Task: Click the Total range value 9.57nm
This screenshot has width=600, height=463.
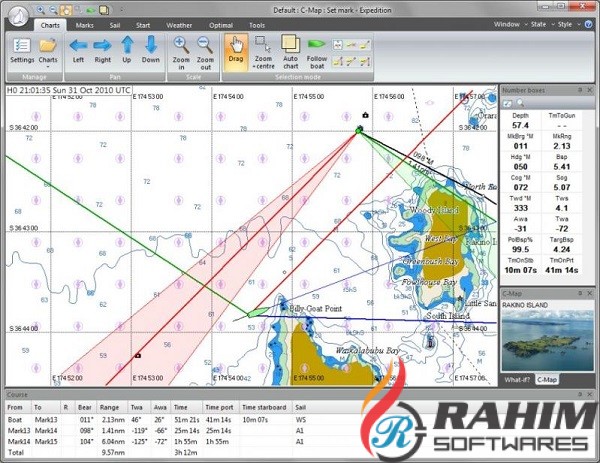Action: pyautogui.click(x=113, y=452)
